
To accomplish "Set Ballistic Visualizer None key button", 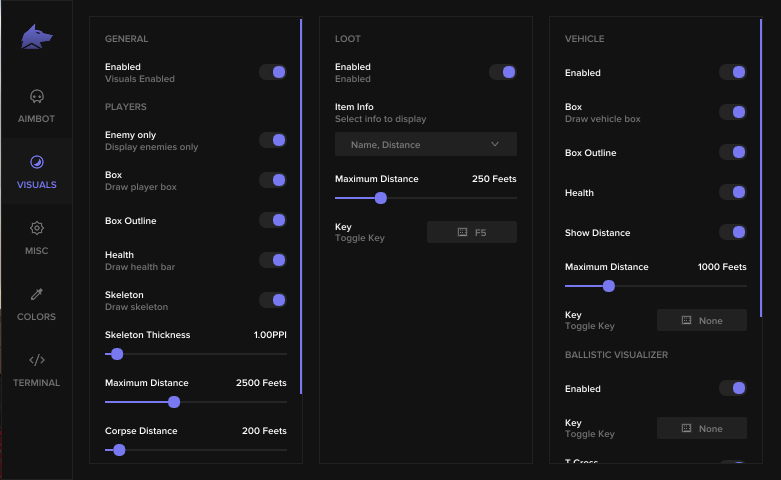I will coord(702,428).
